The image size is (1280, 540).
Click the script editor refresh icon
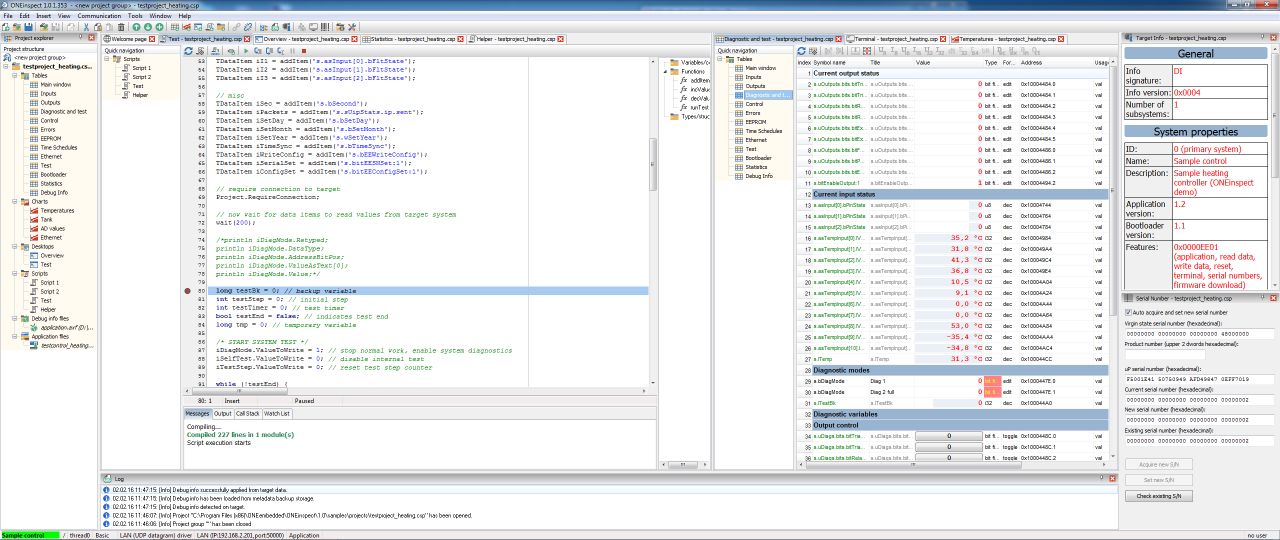[188, 50]
